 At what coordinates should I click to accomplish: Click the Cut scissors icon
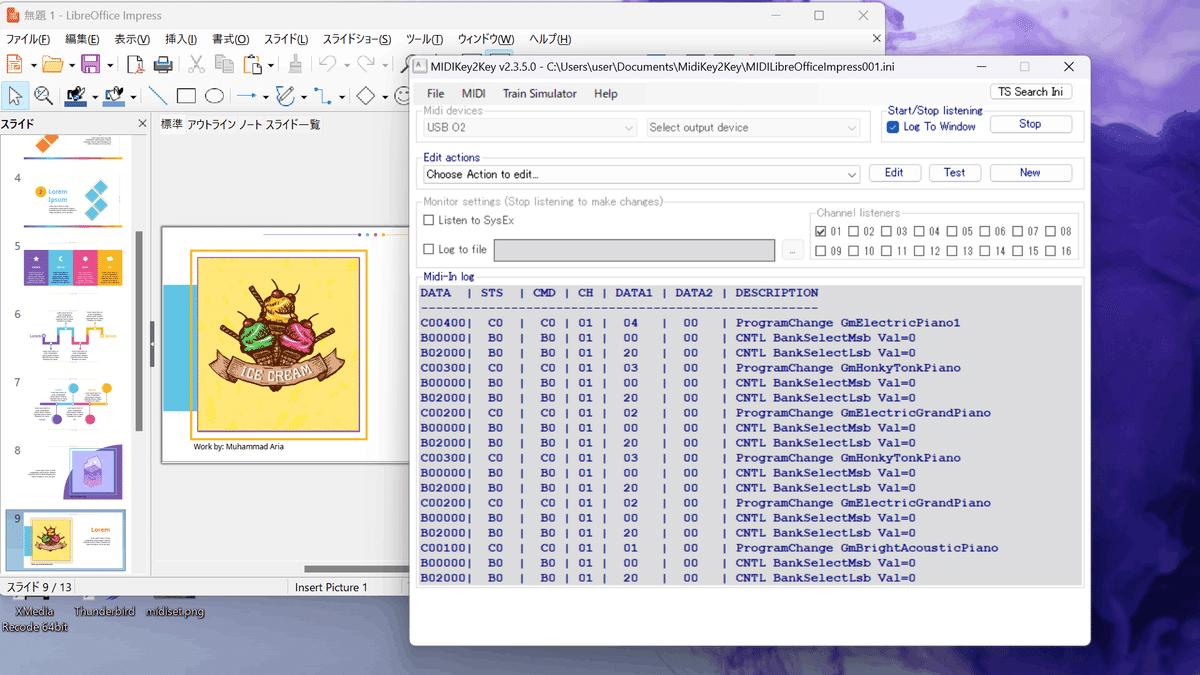tap(196, 65)
